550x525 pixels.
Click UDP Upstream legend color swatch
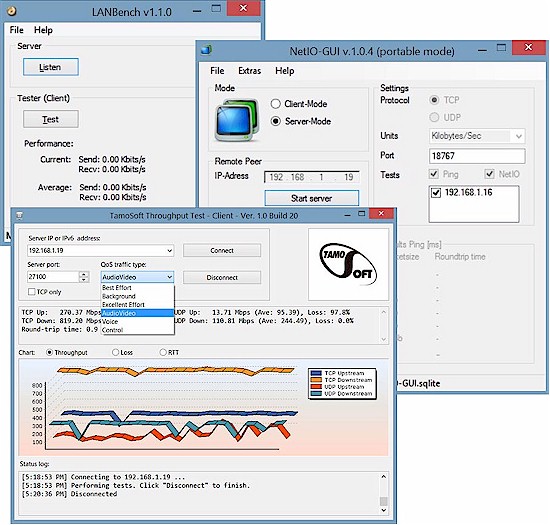pos(316,387)
